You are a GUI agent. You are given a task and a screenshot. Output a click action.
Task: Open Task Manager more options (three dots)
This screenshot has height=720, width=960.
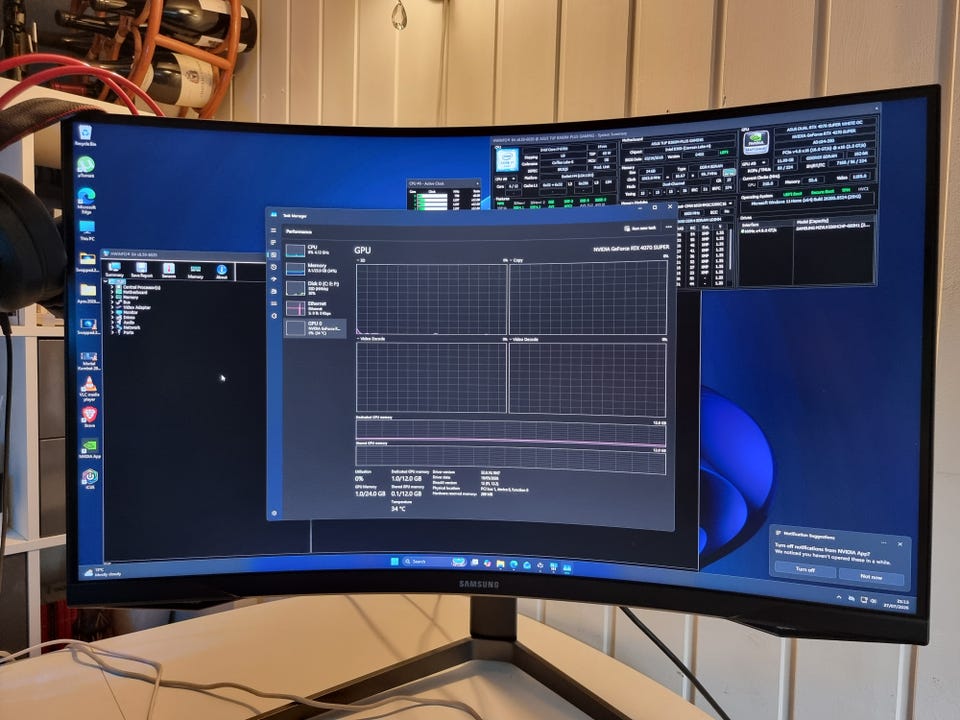(668, 227)
